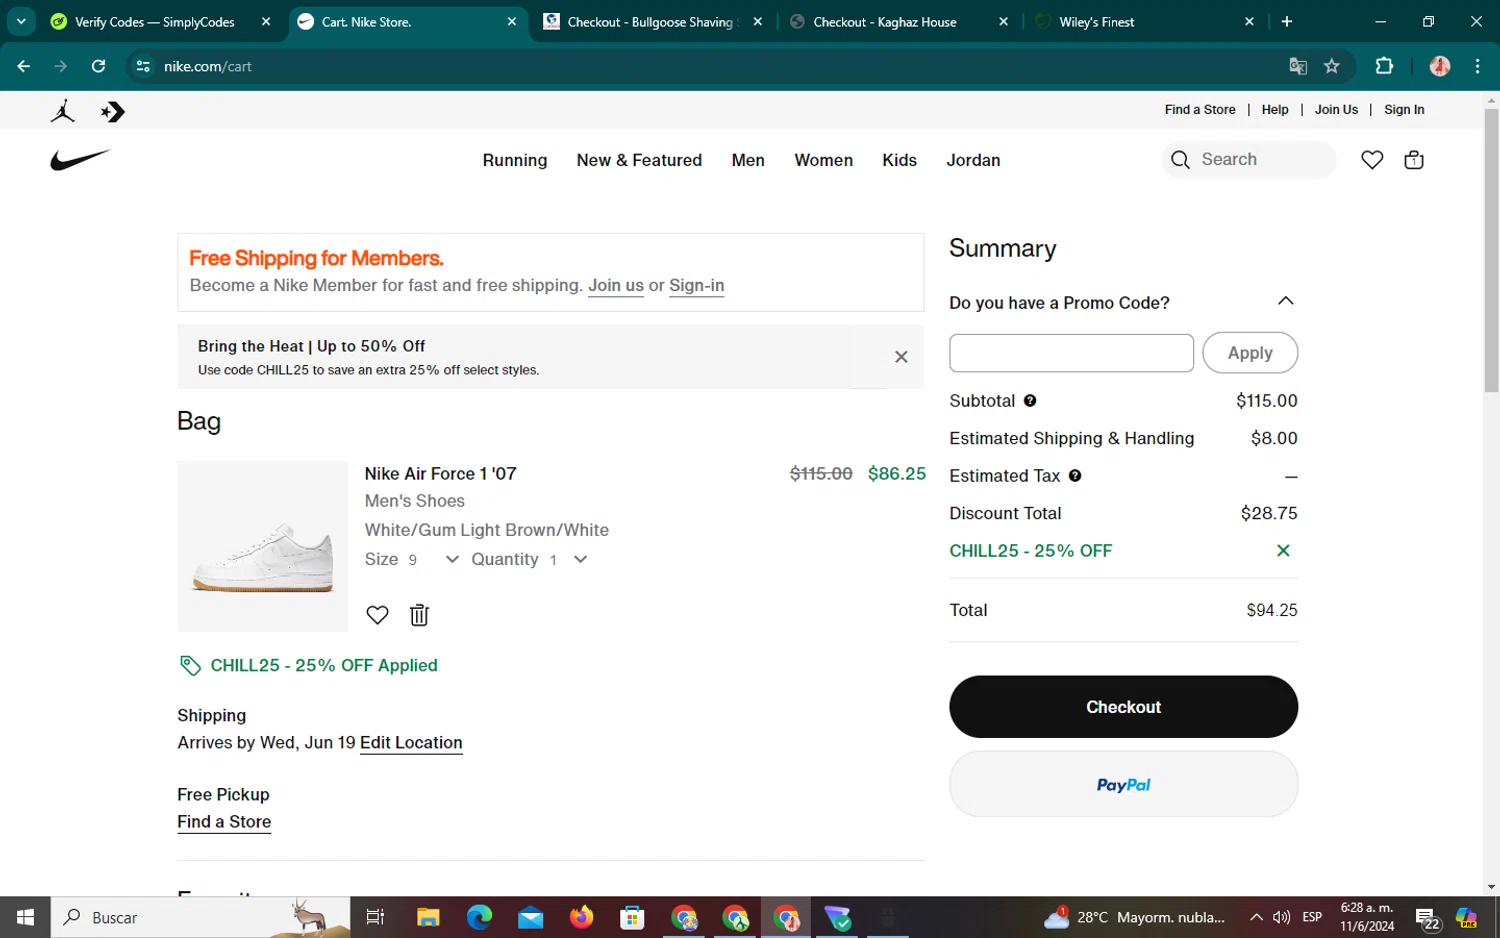1500x938 pixels.
Task: View site information icon in address bar
Action: (143, 66)
